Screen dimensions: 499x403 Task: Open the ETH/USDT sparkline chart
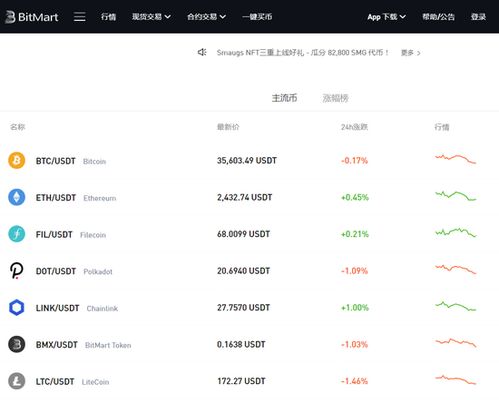[x=456, y=196]
